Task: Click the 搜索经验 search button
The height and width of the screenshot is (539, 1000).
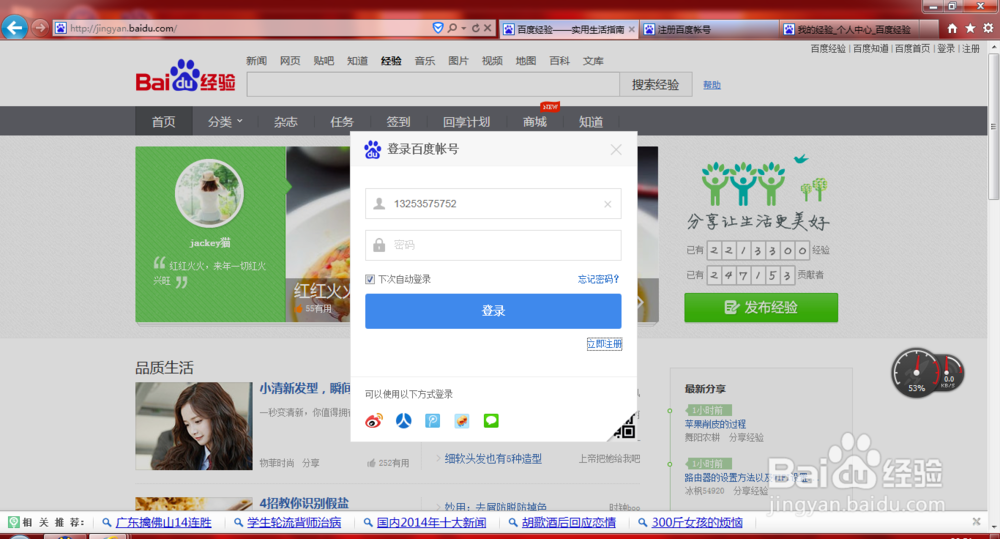Action: point(656,85)
